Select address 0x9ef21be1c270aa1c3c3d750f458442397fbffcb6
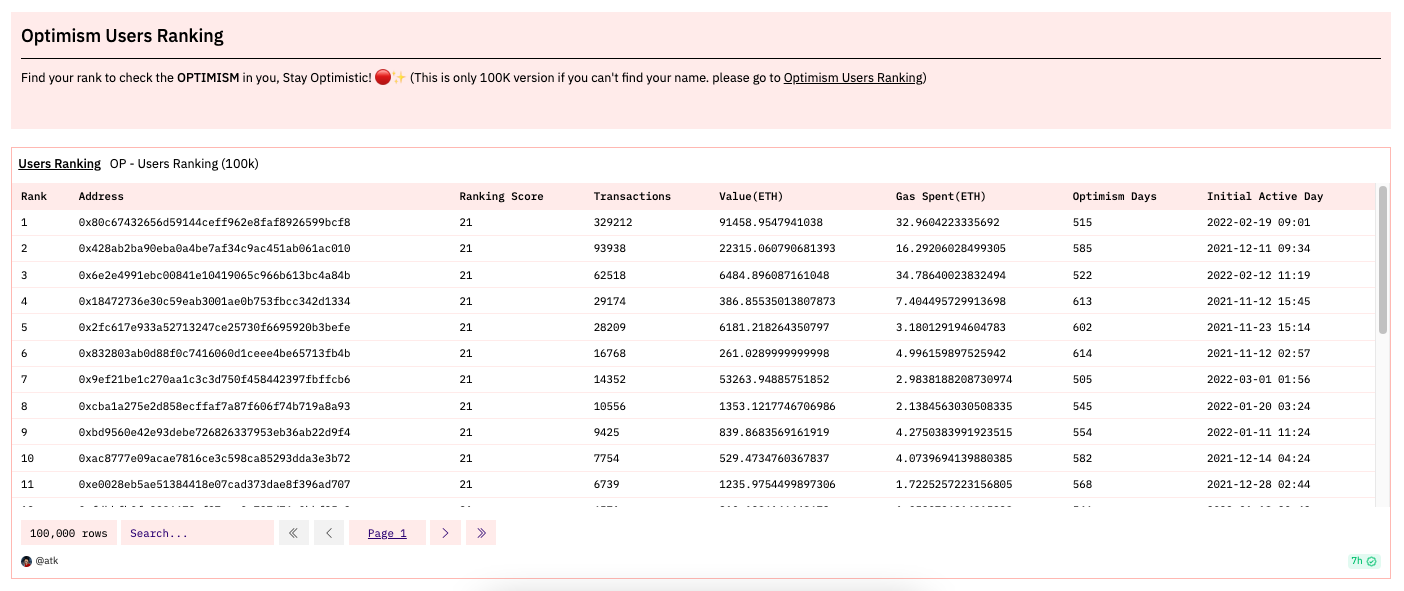 214,380
